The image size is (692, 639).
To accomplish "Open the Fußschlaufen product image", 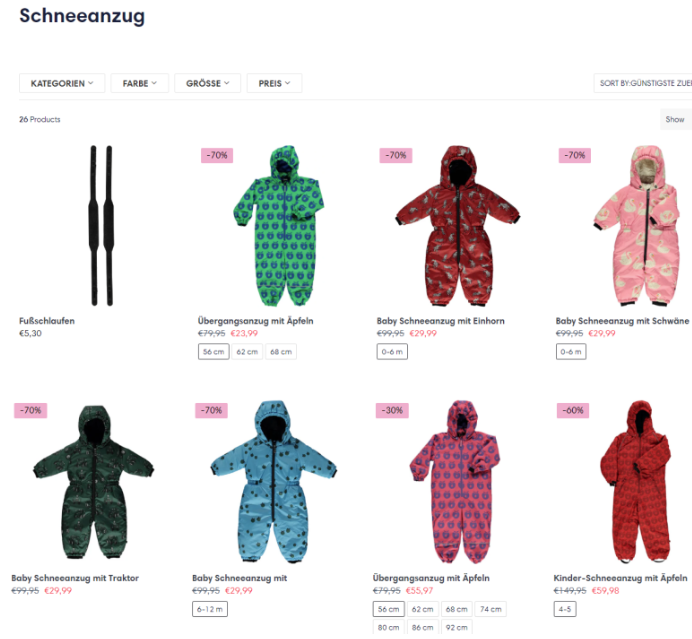I will 102,226.
